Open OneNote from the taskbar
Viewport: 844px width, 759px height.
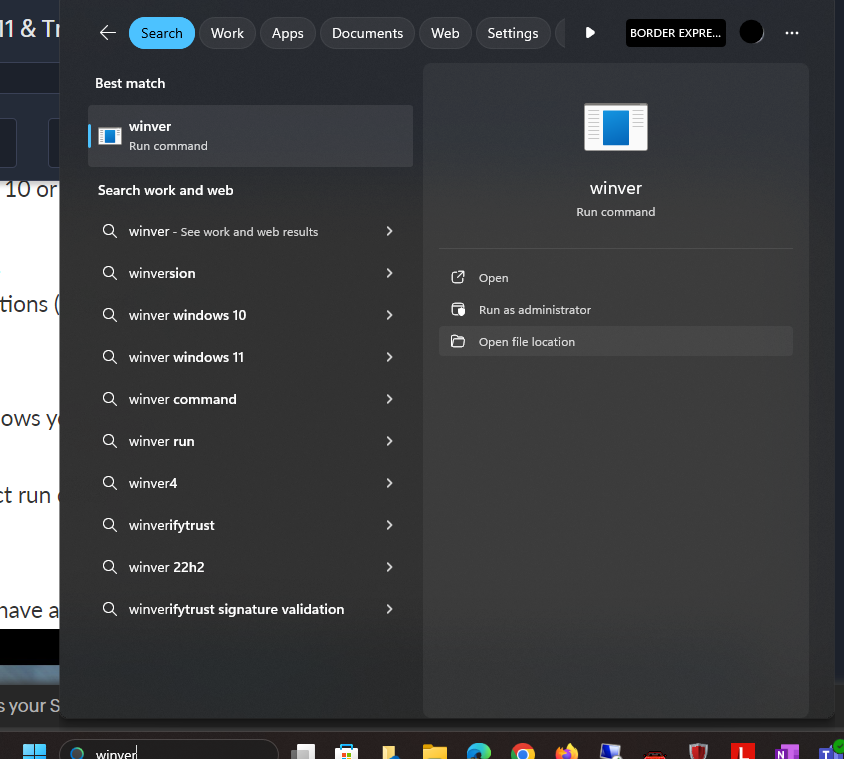coord(786,752)
